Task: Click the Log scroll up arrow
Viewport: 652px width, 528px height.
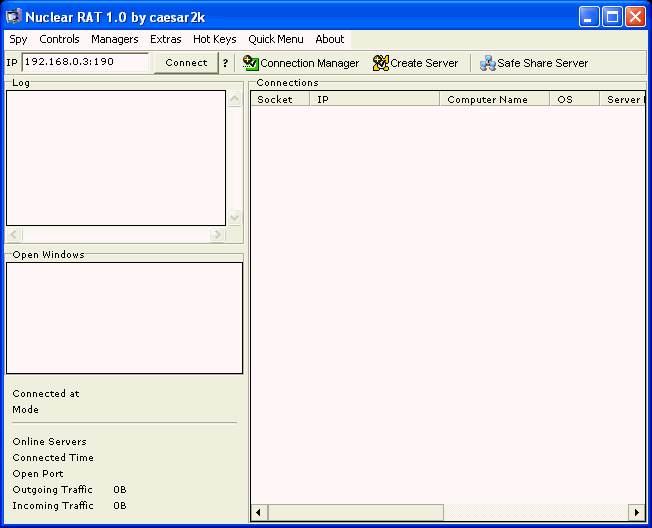Action: point(235,99)
